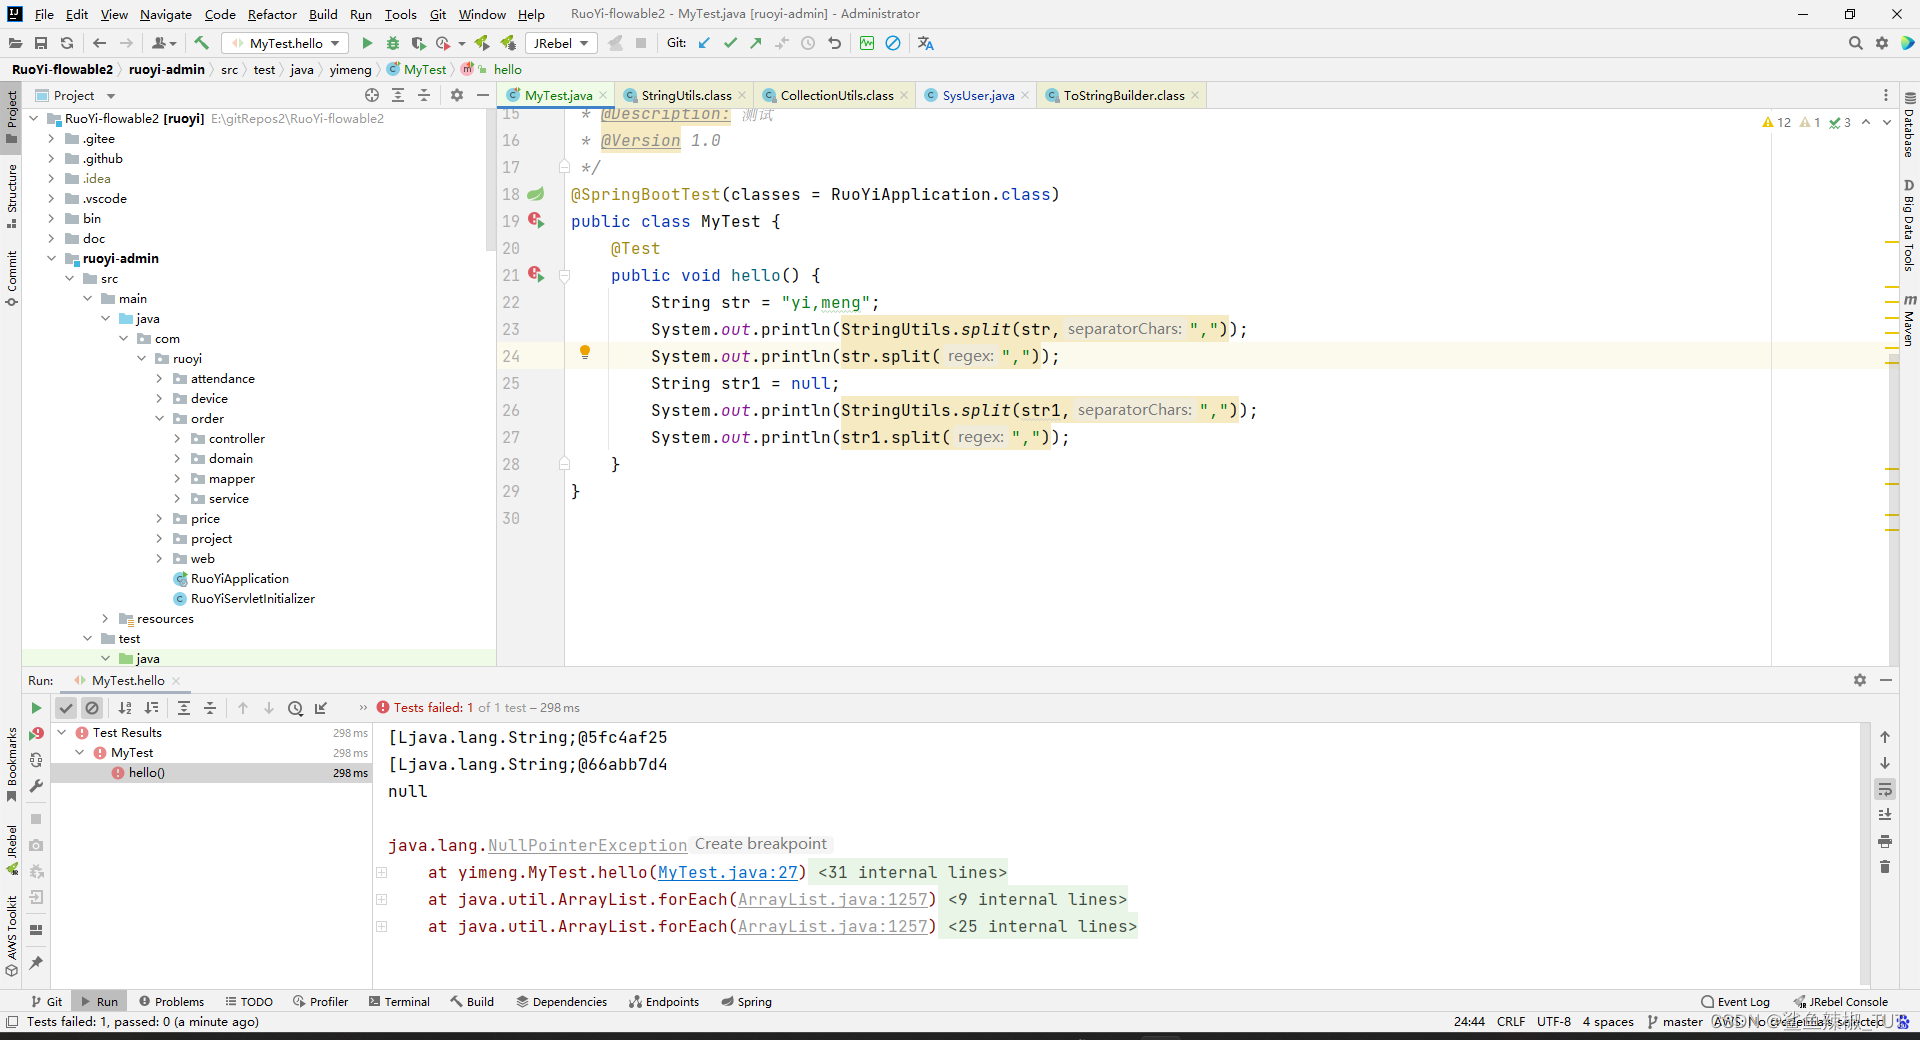Collapse all in the Project panel
The width and height of the screenshot is (1920, 1040).
click(424, 95)
